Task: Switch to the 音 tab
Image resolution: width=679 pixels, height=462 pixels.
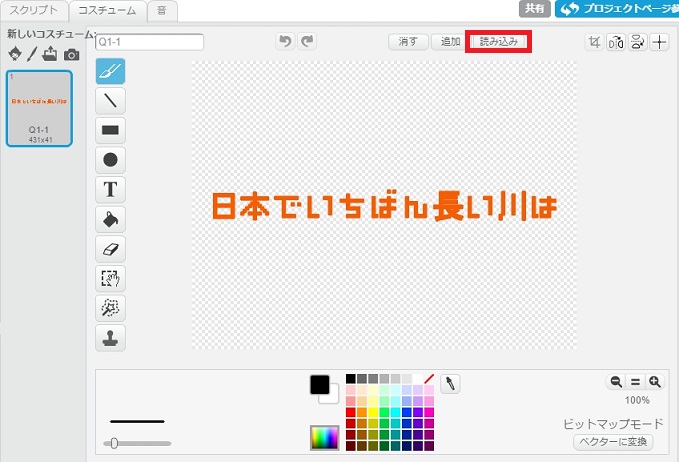Action: [x=162, y=10]
